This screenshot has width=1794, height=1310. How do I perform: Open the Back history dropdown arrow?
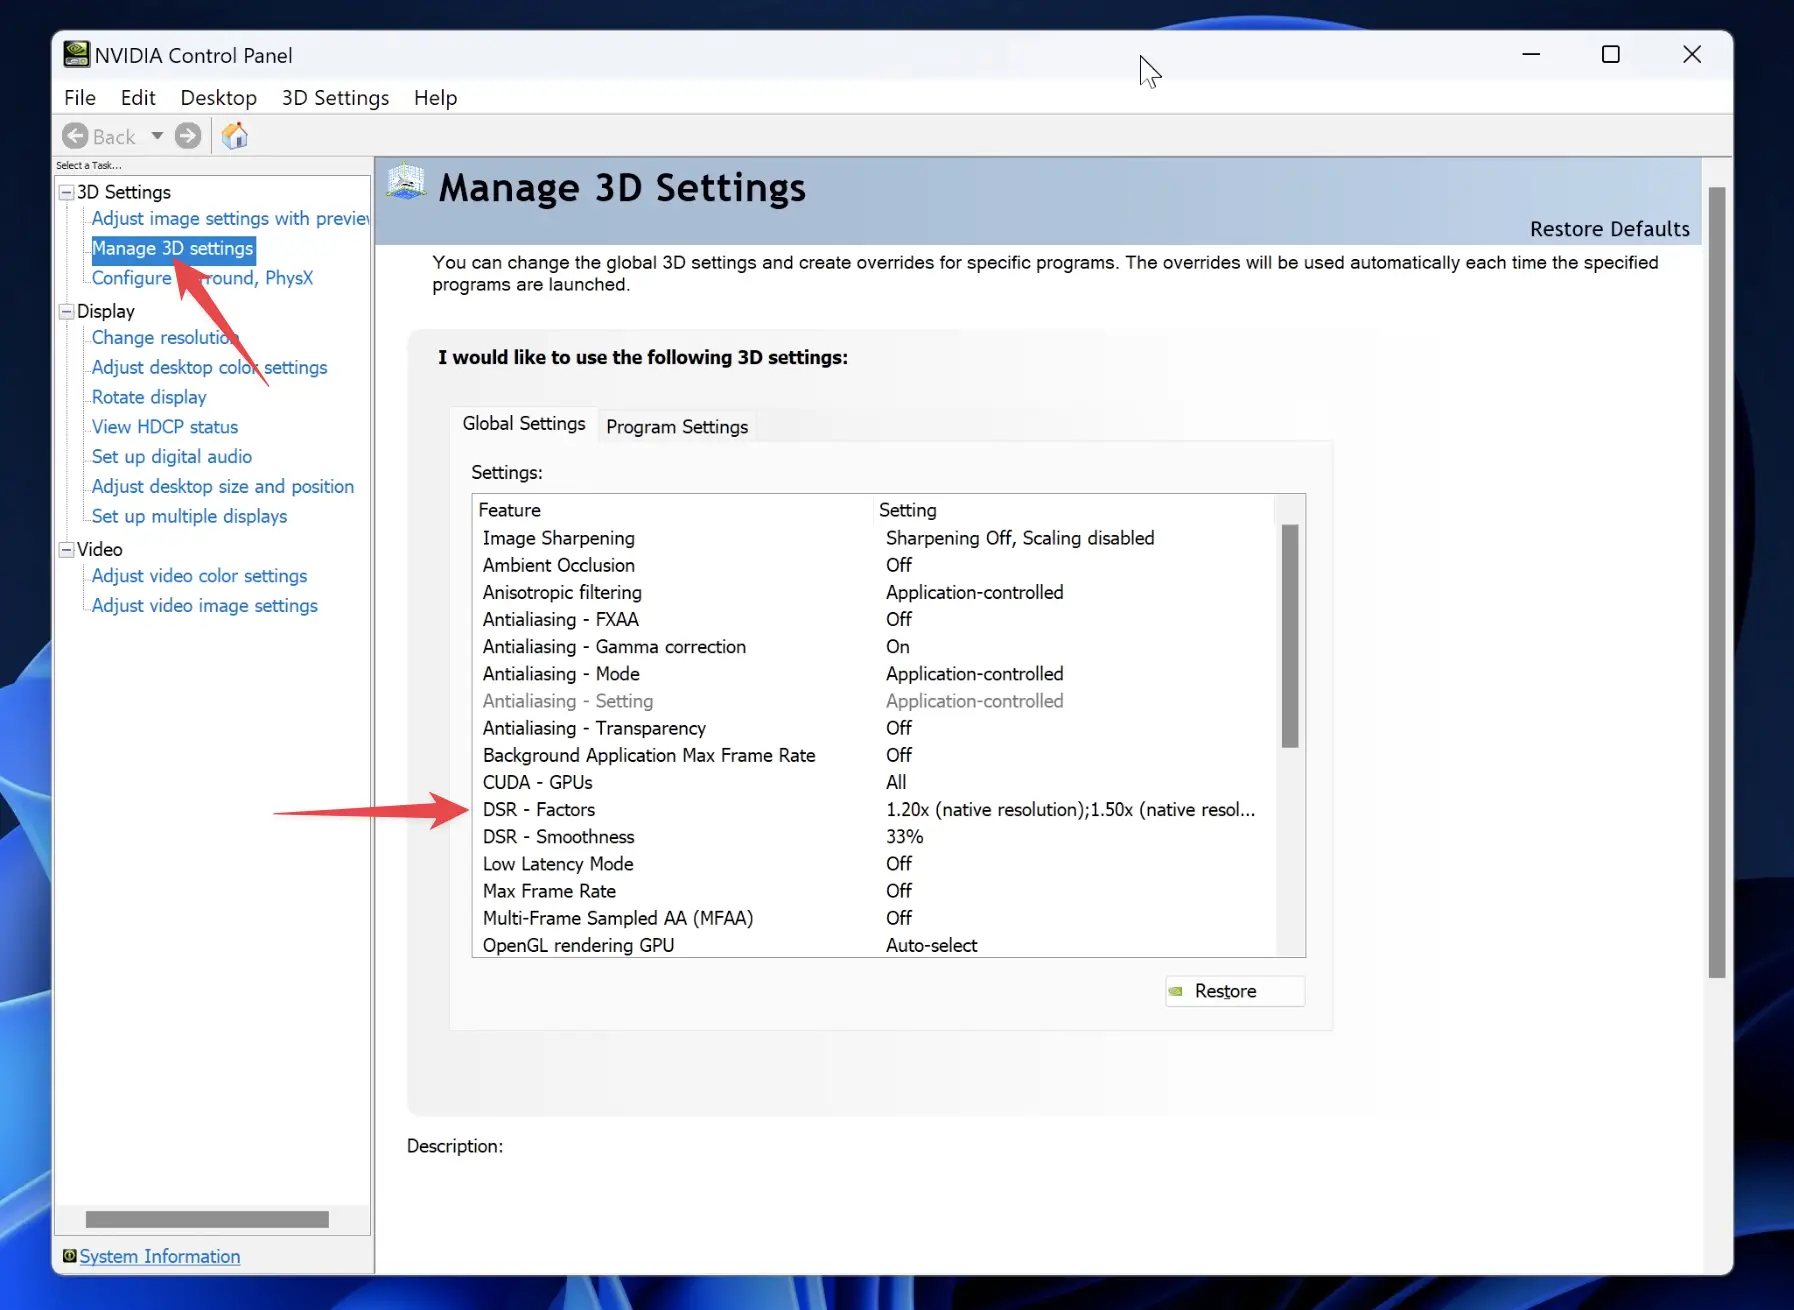157,136
